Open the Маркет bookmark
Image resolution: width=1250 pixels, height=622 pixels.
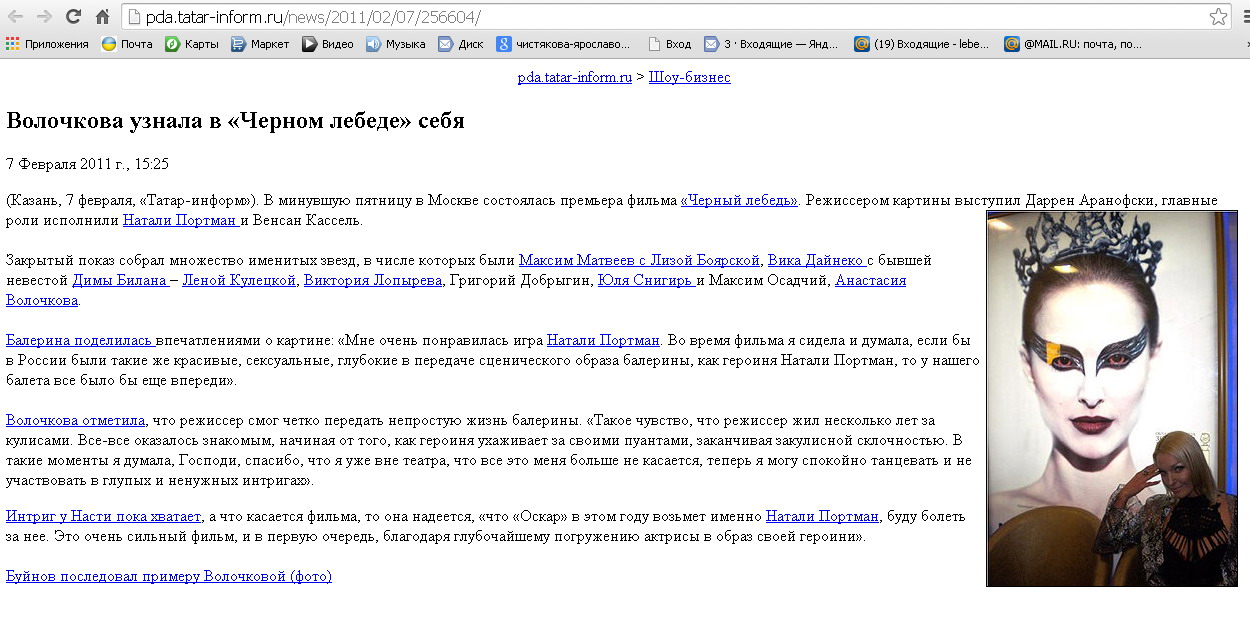click(x=260, y=44)
